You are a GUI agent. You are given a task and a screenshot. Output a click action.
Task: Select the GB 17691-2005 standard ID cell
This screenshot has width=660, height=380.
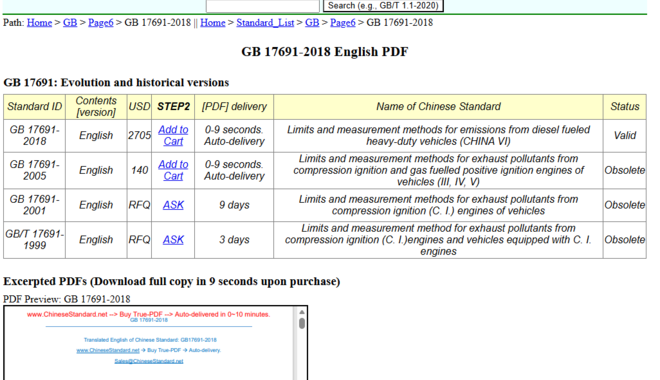(35, 170)
